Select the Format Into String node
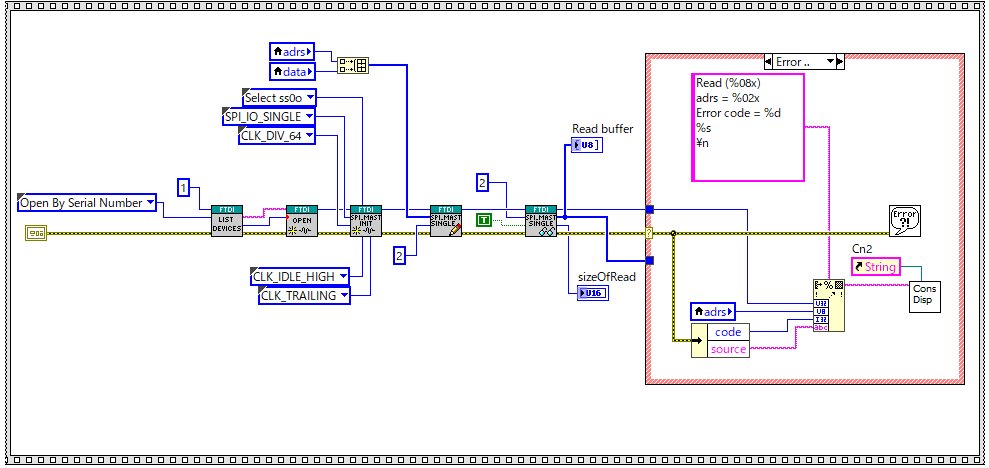989x468 pixels. 827,305
